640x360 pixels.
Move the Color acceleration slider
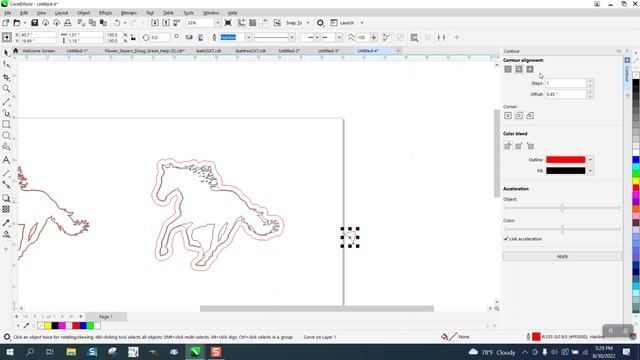pos(562,229)
